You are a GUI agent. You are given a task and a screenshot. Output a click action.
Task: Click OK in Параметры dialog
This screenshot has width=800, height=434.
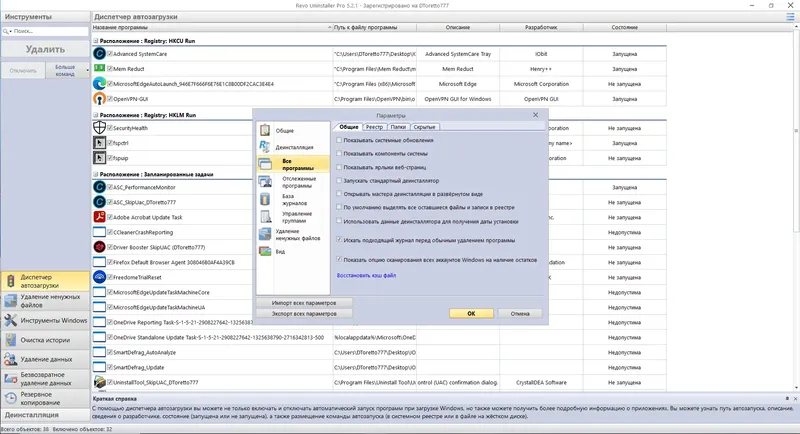pos(471,314)
